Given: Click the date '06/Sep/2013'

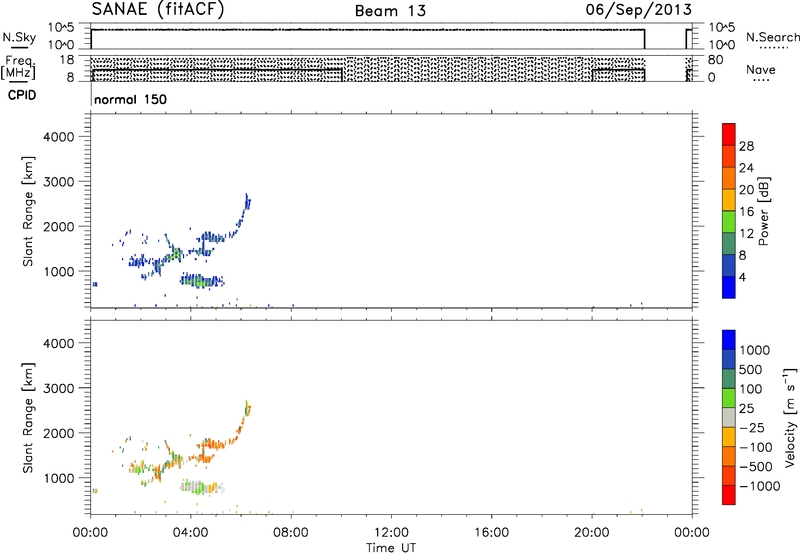Looking at the screenshot, I should click(638, 10).
